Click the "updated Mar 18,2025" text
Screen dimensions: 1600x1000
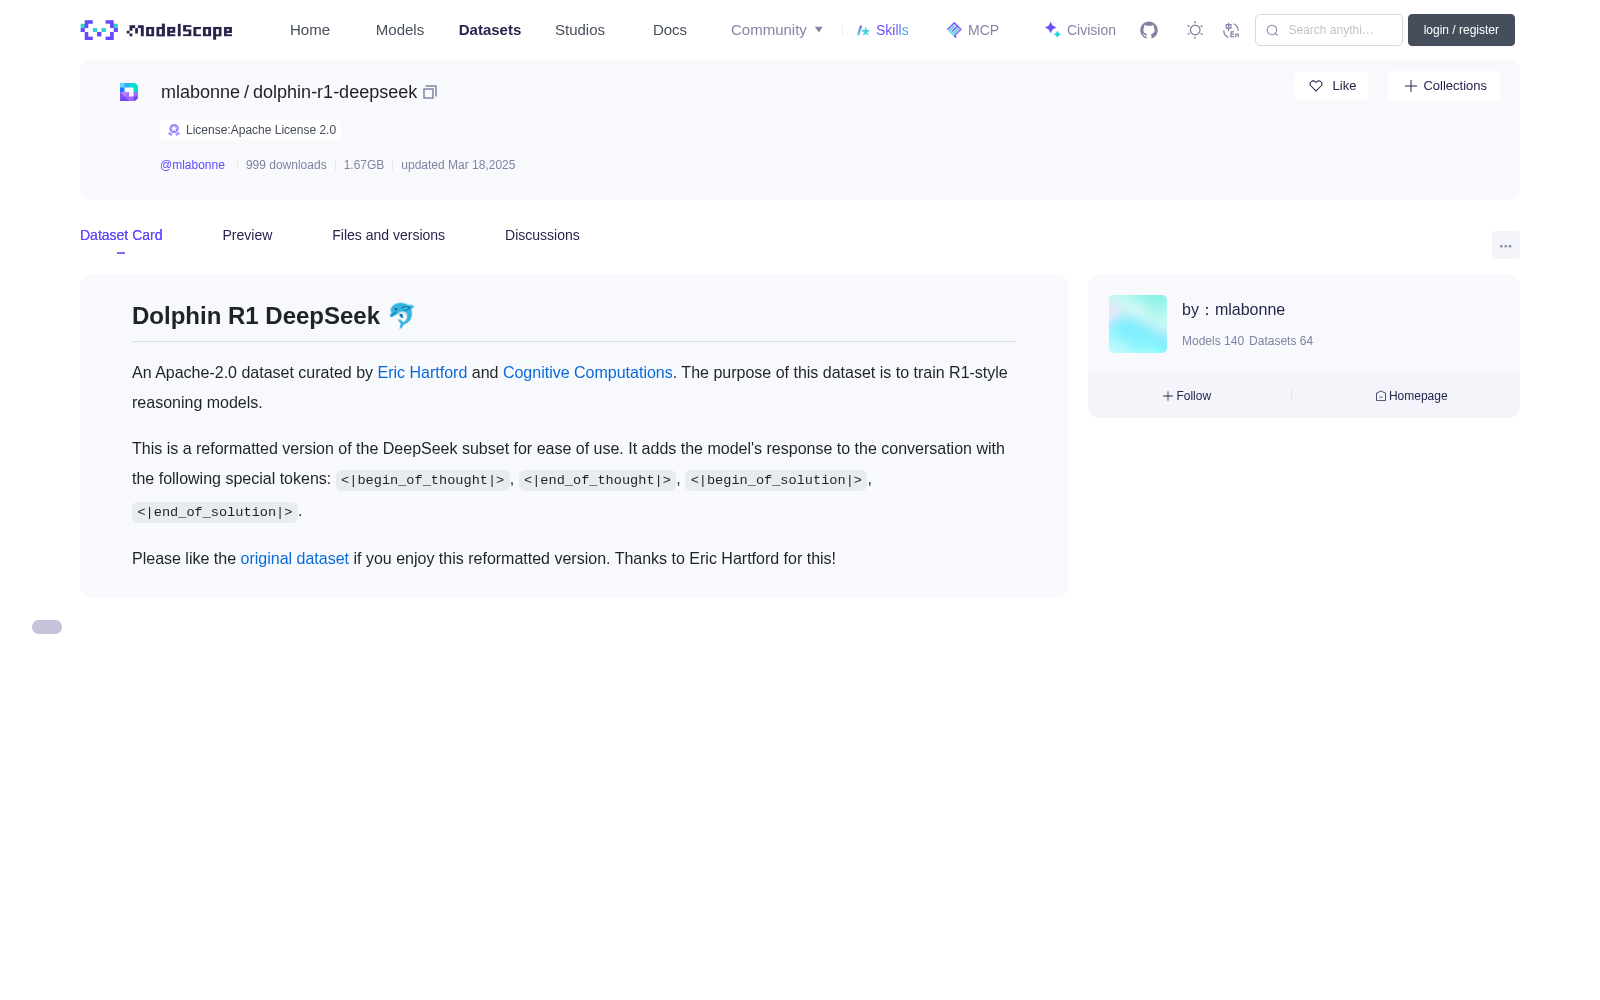click(x=458, y=165)
